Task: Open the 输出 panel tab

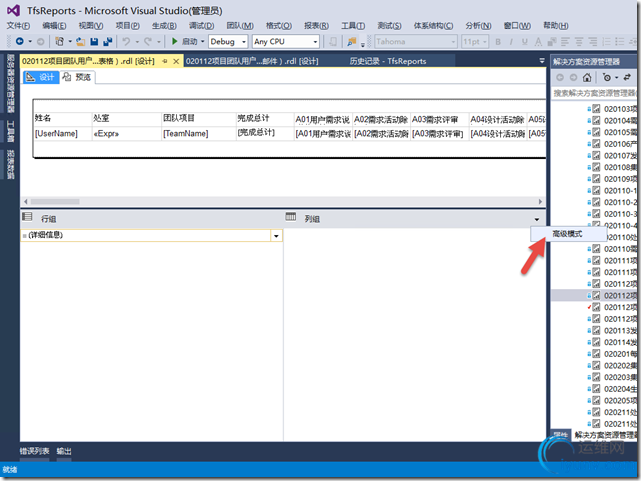Action: (64, 451)
